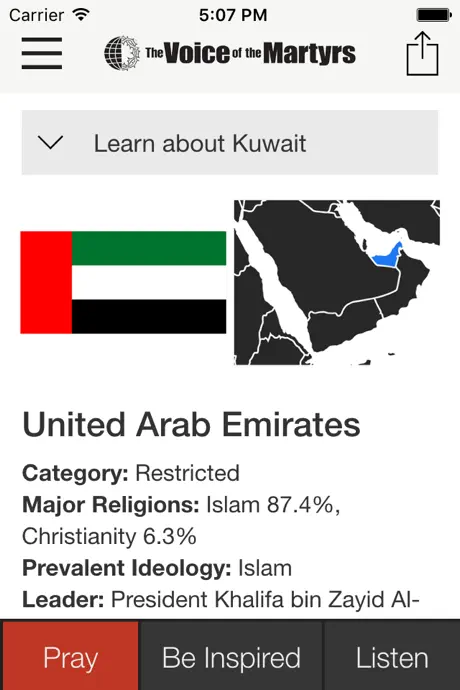Switch to the Be Inspired tab
The height and width of the screenshot is (690, 460).
coord(231,656)
